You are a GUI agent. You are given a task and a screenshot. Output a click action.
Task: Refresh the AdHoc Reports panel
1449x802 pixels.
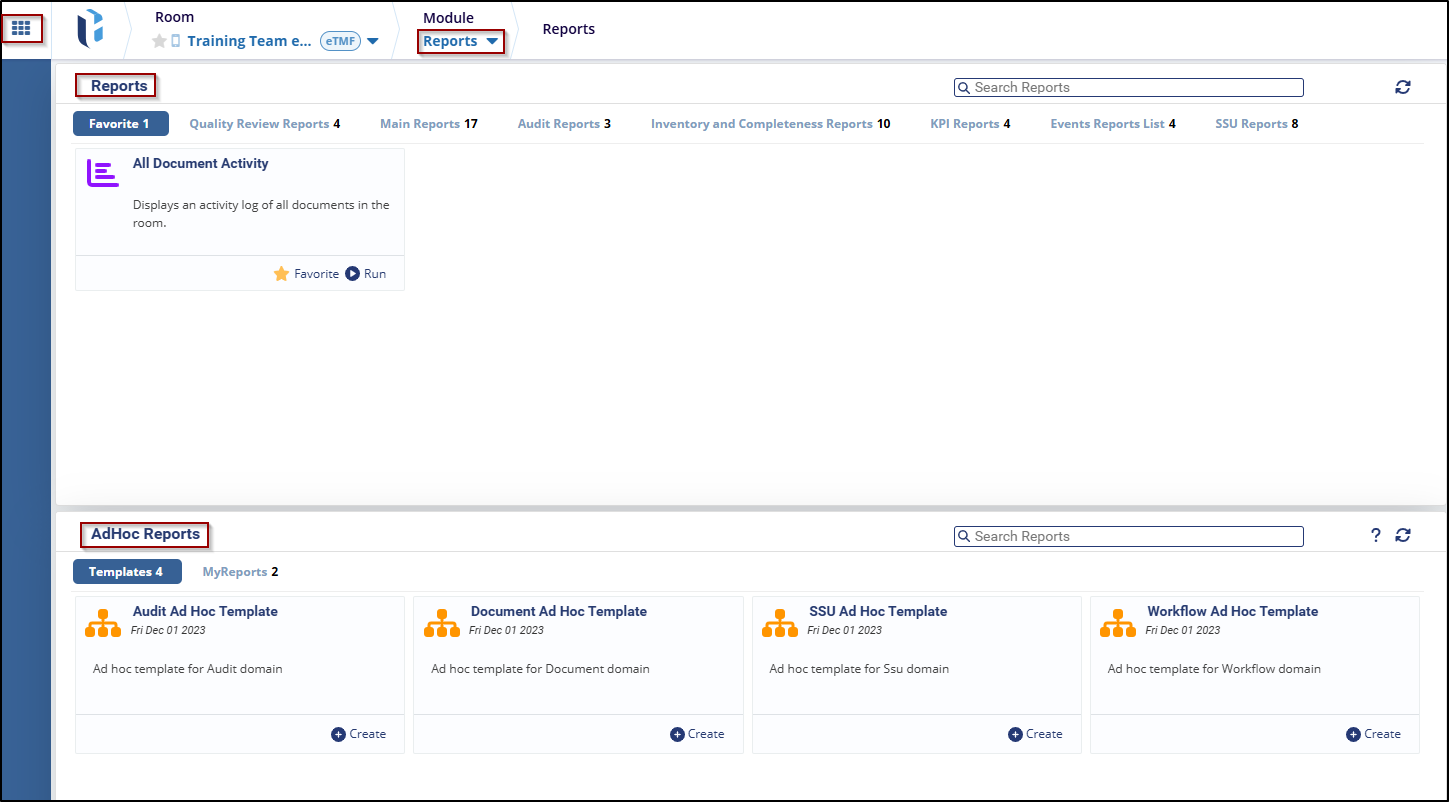(x=1403, y=536)
